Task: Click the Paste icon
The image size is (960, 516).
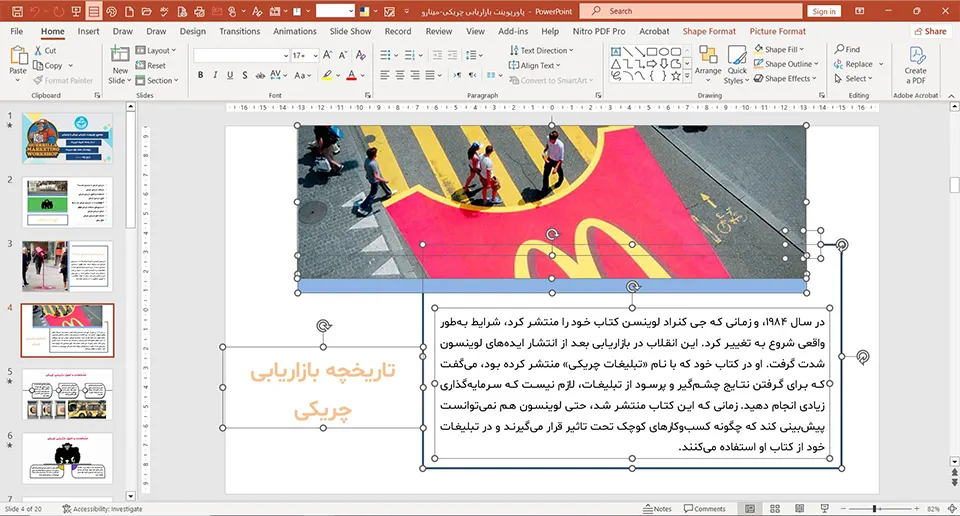Action: [x=18, y=56]
